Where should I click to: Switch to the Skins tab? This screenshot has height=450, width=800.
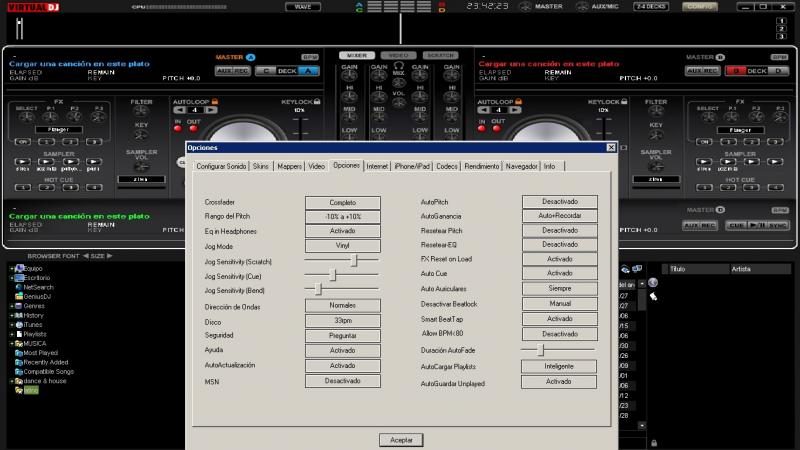point(261,165)
